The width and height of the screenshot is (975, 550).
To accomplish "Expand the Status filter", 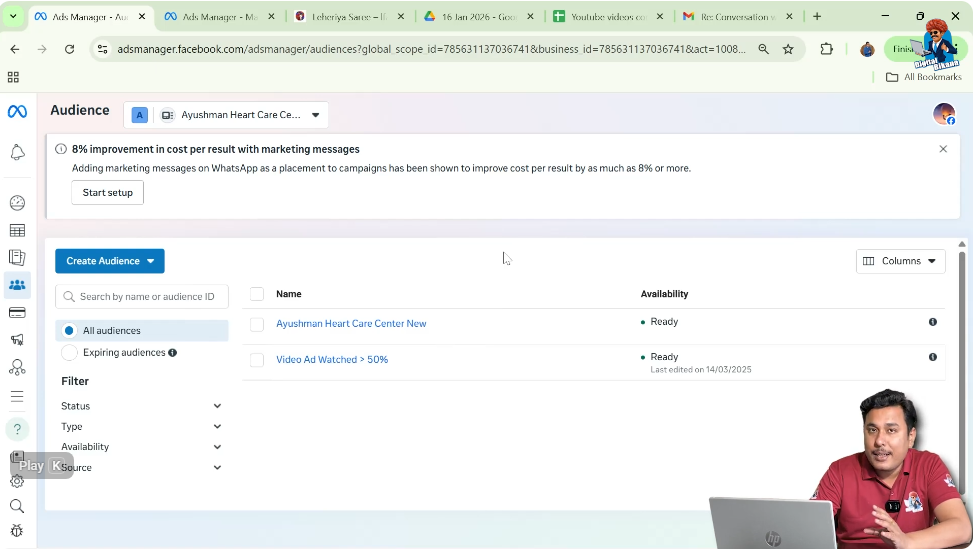I will tap(141, 406).
